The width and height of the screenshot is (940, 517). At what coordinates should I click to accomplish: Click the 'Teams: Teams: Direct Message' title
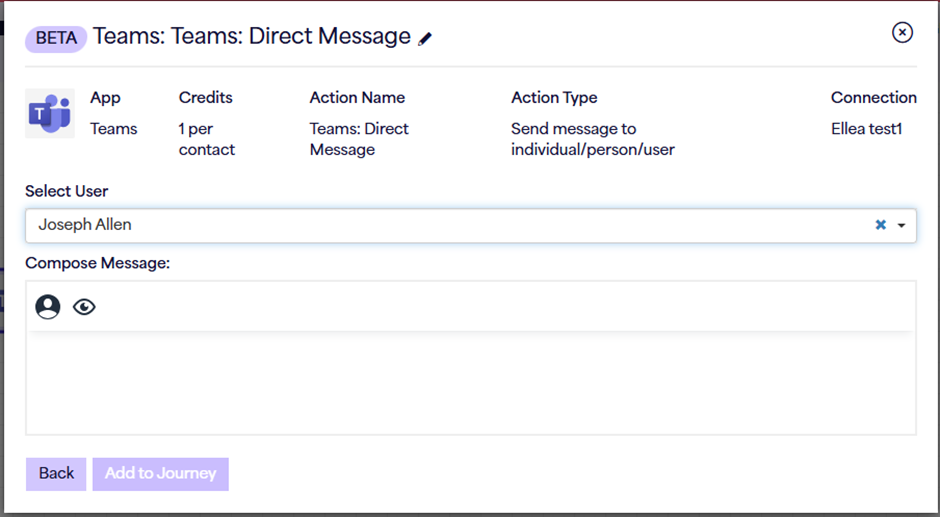click(x=252, y=36)
